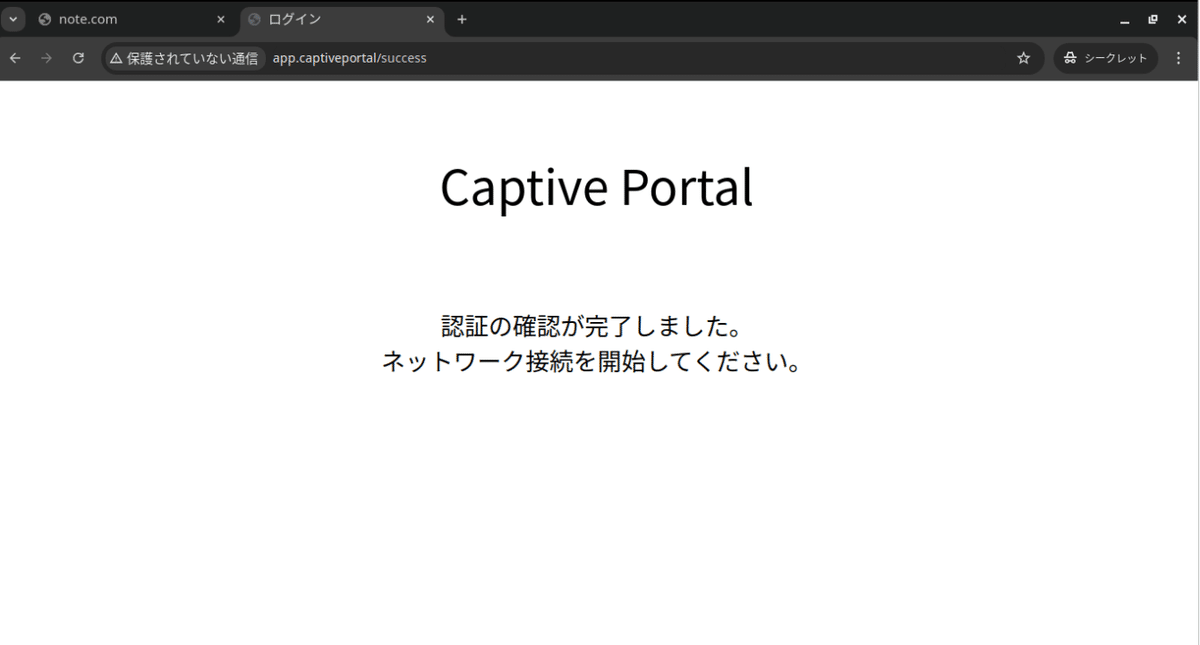
Task: Bookmark this page with the star icon
Action: [1023, 58]
